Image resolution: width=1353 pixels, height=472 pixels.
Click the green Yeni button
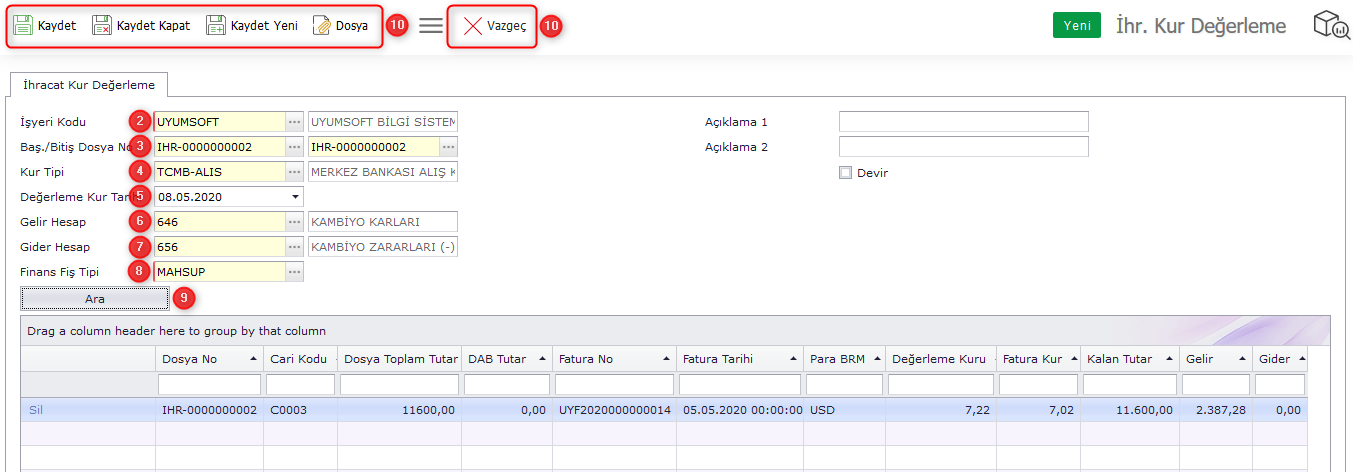(x=1076, y=26)
